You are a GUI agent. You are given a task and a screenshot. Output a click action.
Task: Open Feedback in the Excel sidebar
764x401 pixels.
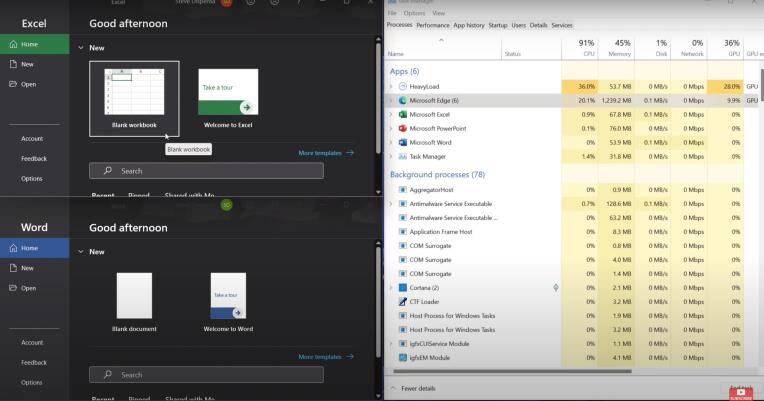[x=34, y=159]
